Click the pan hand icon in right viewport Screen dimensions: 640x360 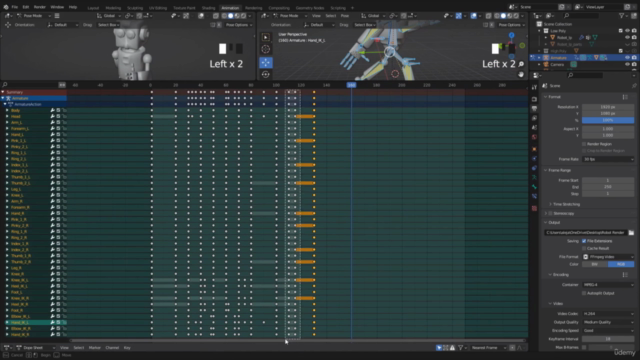pos(521,74)
